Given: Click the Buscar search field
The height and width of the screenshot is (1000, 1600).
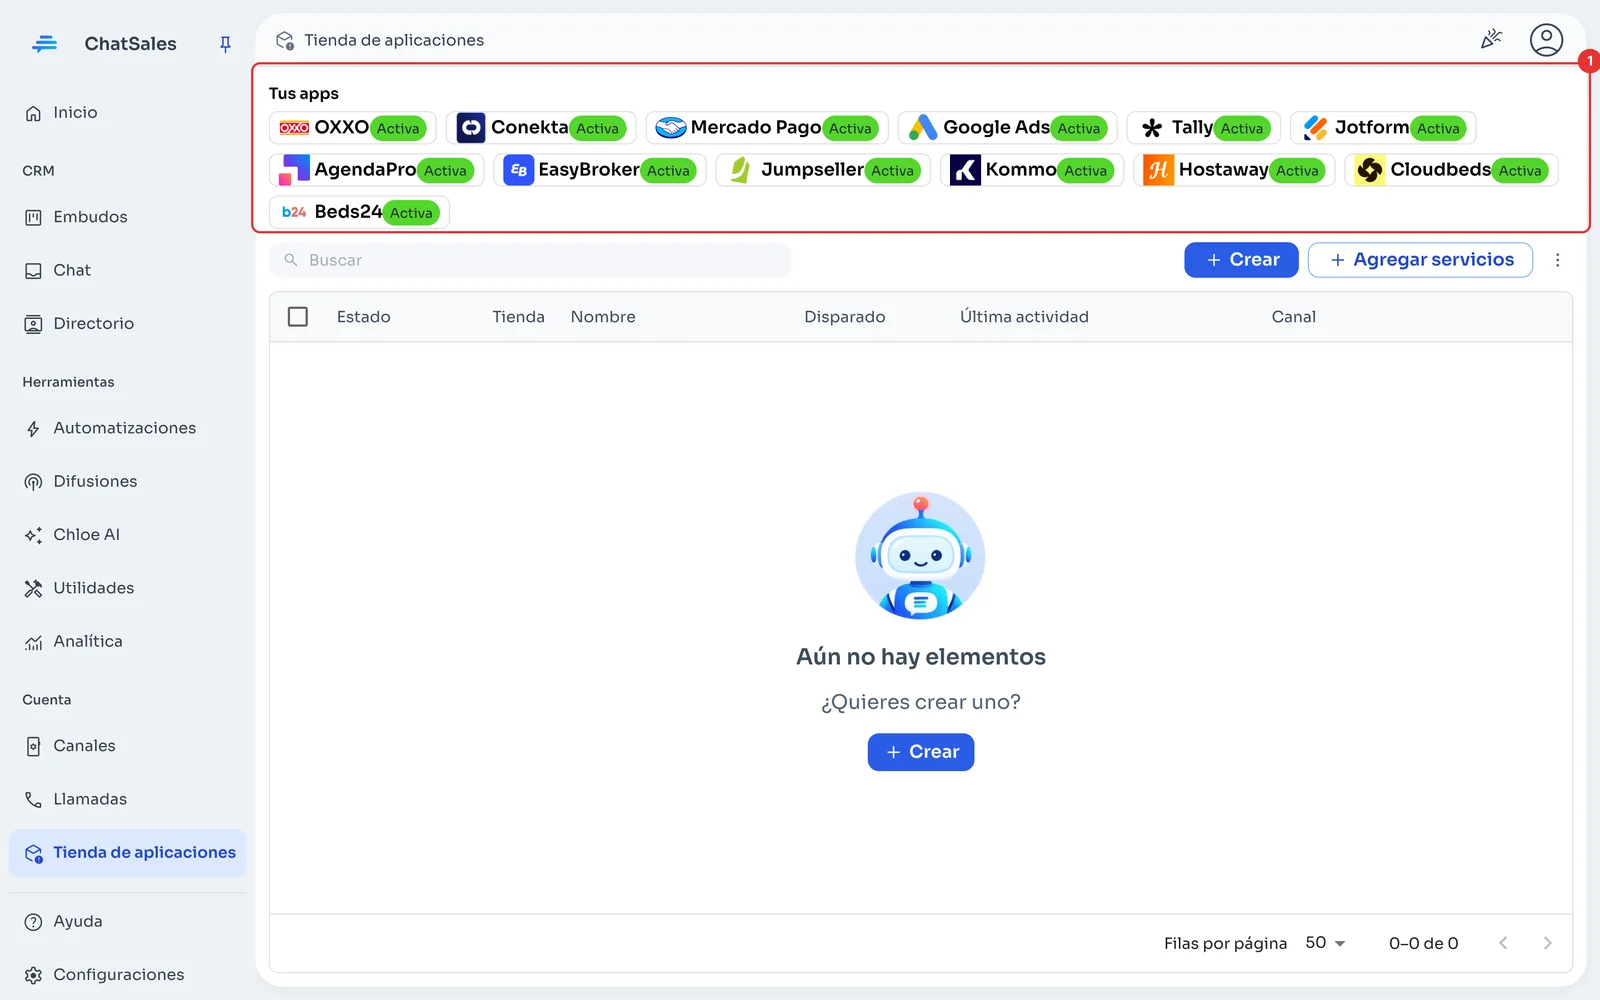Looking at the screenshot, I should 530,260.
